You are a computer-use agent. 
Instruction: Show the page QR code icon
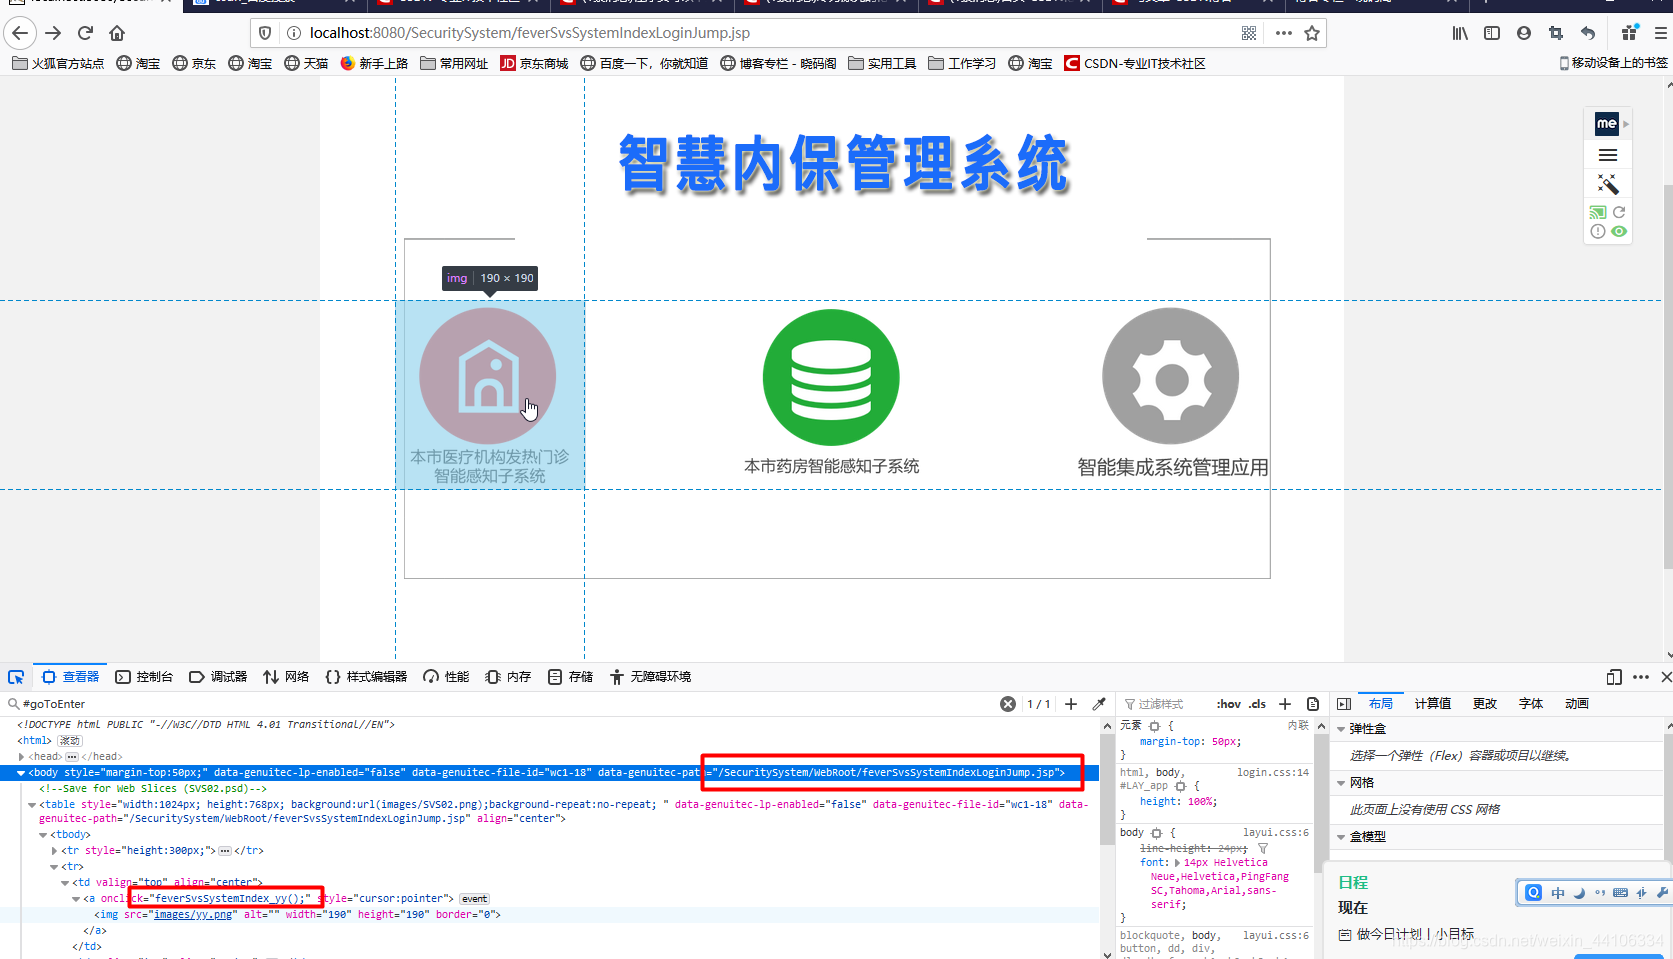1249,33
